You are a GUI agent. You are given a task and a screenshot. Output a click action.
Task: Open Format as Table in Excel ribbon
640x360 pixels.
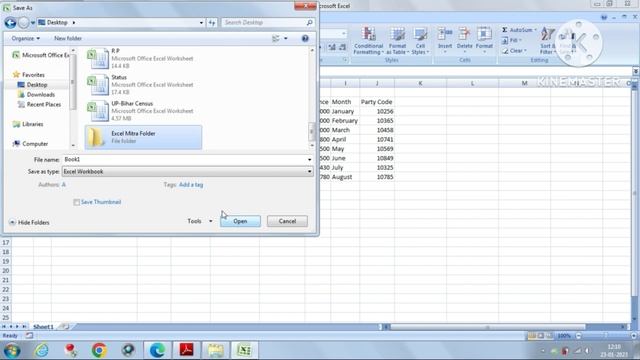[x=397, y=41]
